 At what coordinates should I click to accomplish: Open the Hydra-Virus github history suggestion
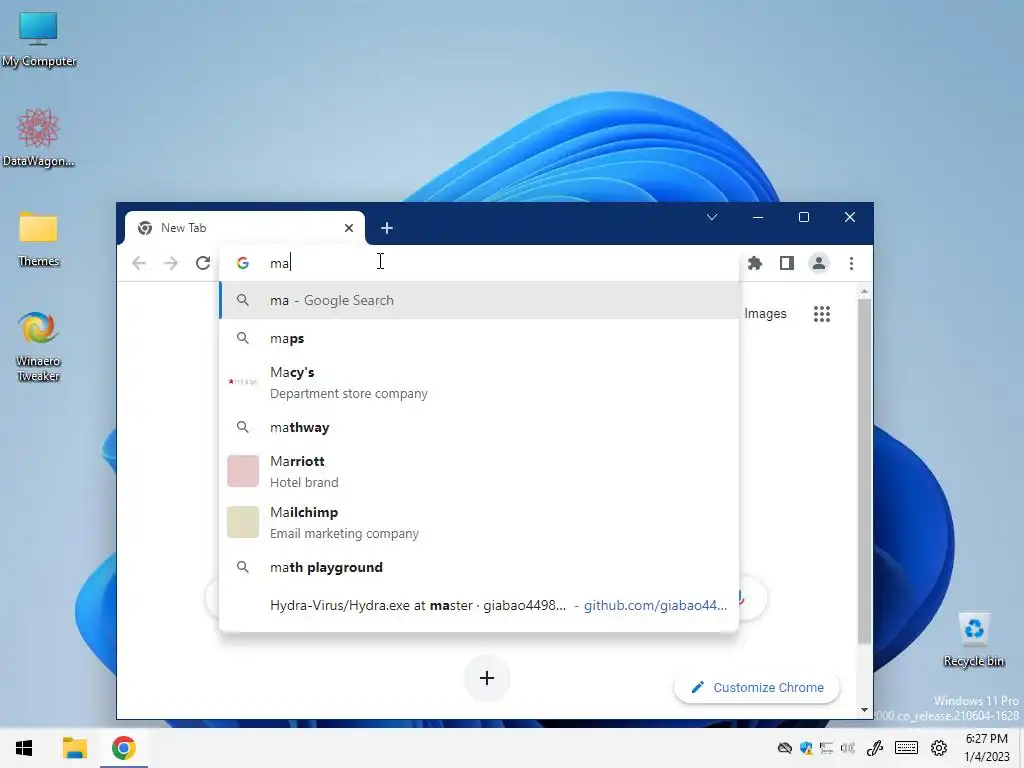tap(479, 605)
